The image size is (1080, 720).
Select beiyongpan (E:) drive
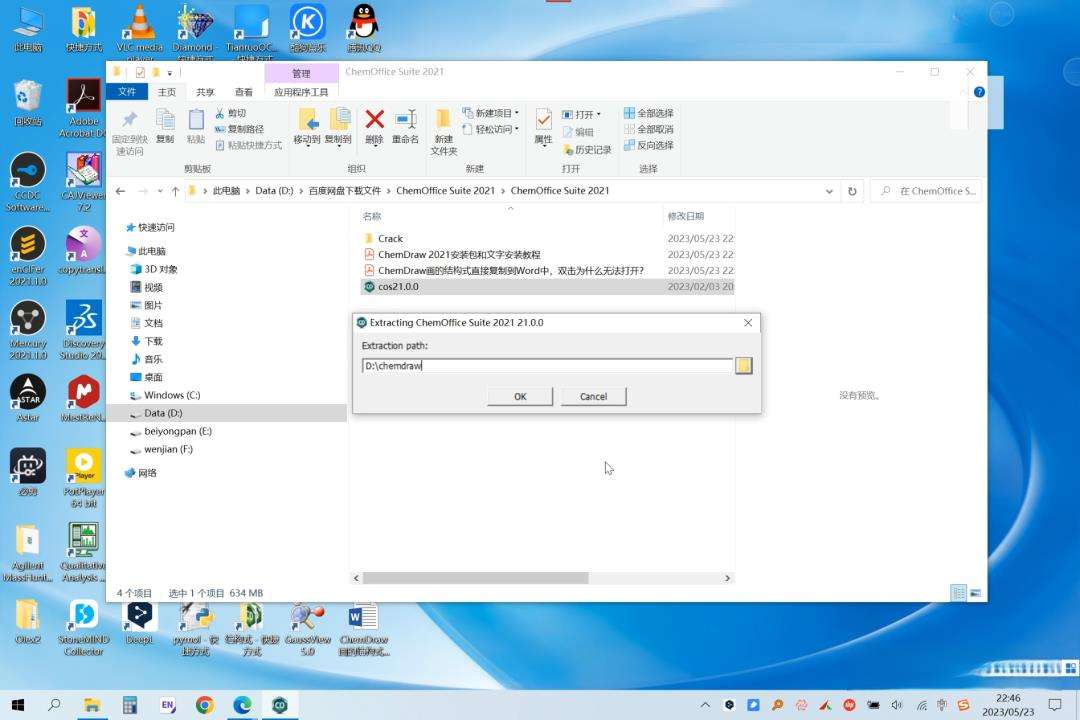[172, 431]
